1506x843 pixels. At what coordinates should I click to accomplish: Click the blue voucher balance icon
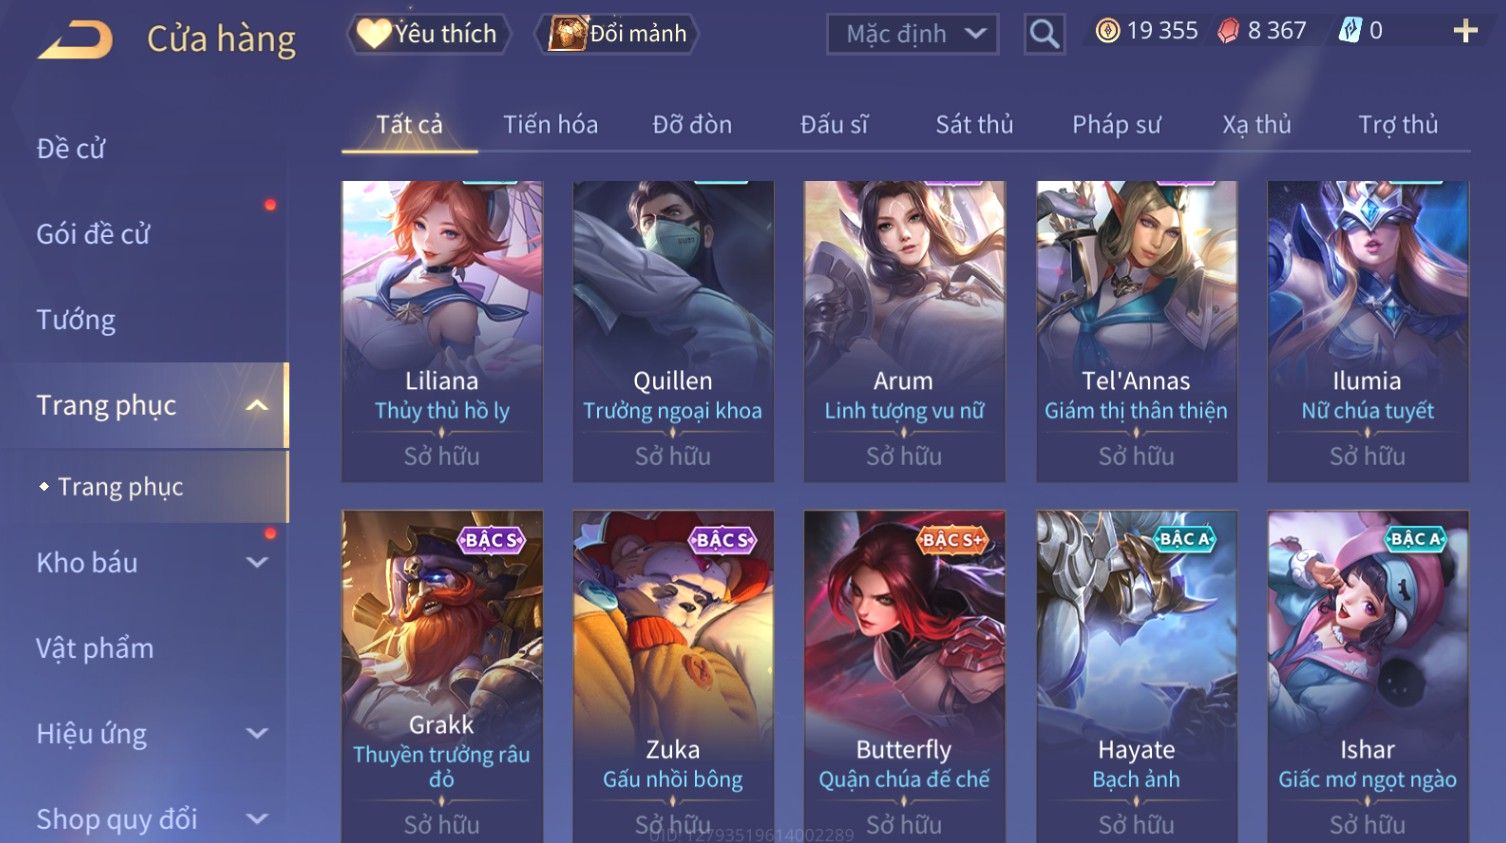click(1350, 31)
